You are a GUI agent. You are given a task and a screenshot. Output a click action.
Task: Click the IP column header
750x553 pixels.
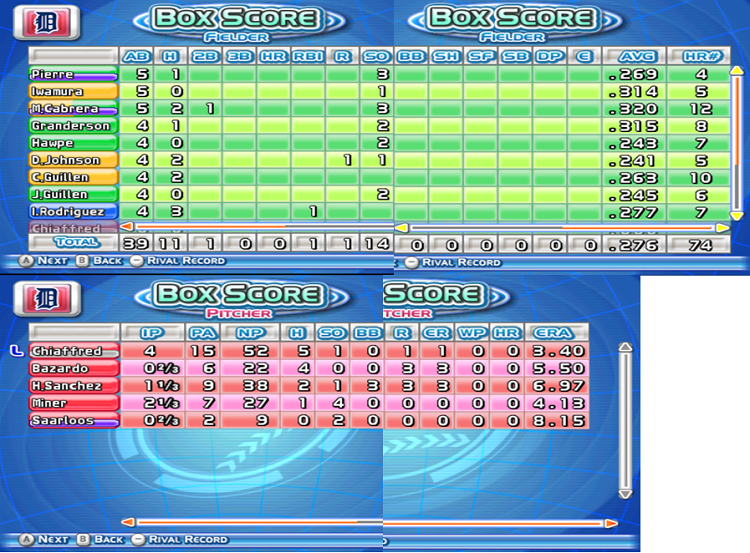(x=153, y=333)
